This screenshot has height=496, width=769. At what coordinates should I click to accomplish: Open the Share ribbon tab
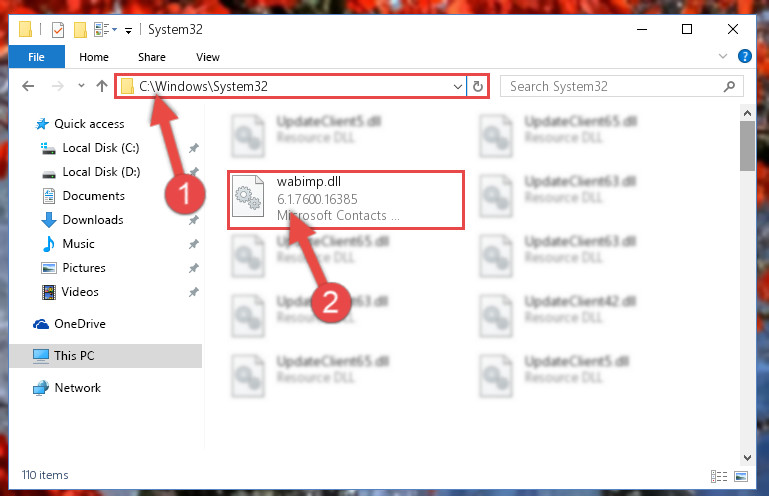click(x=152, y=57)
